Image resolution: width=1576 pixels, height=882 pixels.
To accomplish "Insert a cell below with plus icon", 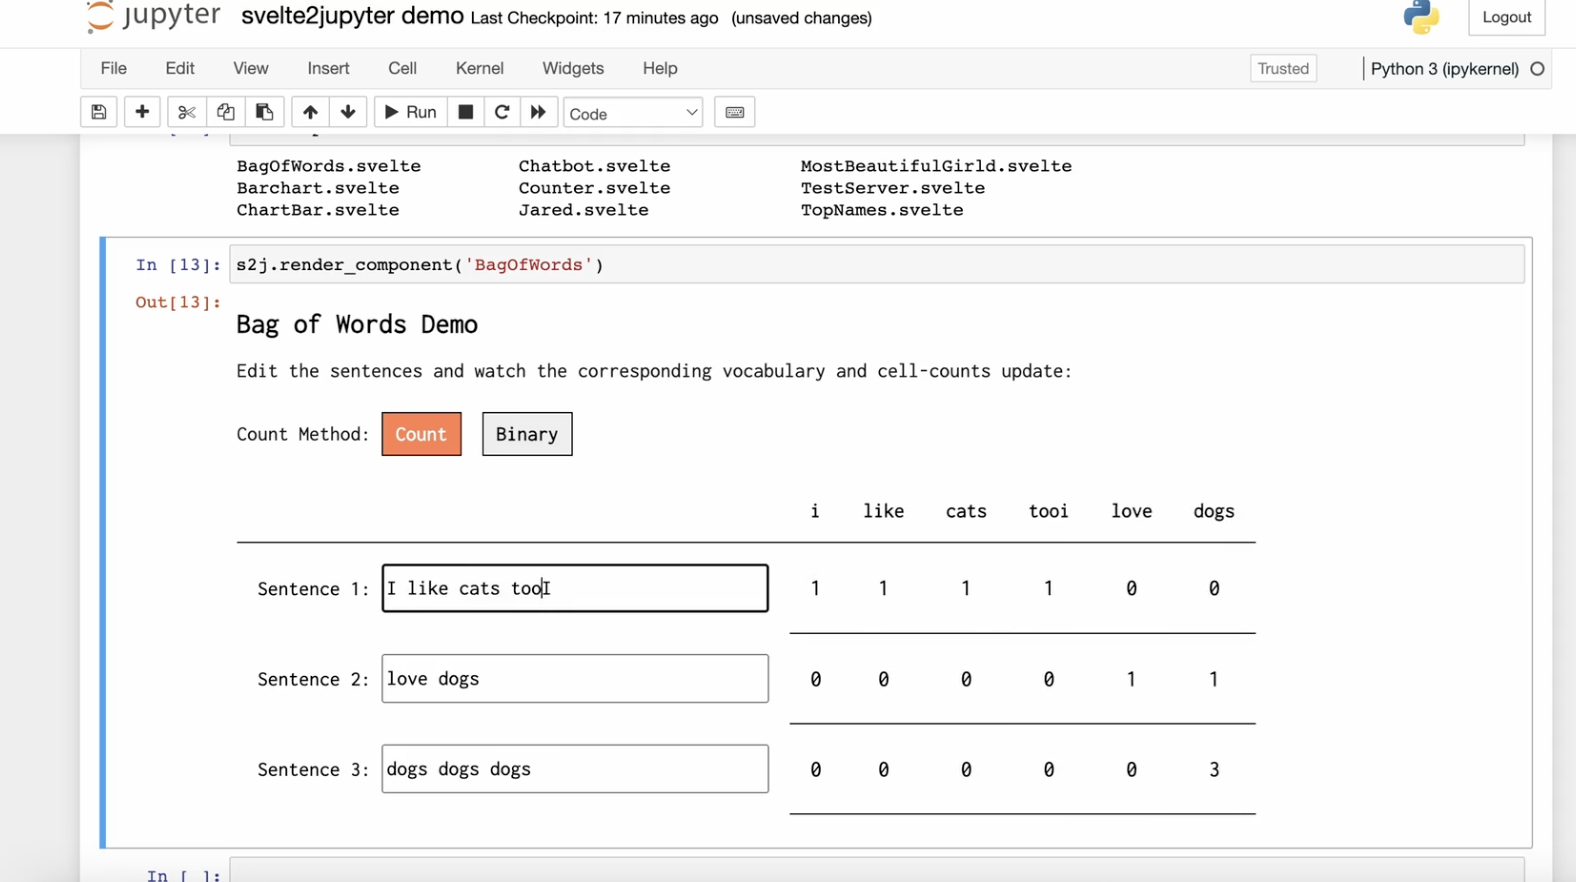I will tap(142, 112).
